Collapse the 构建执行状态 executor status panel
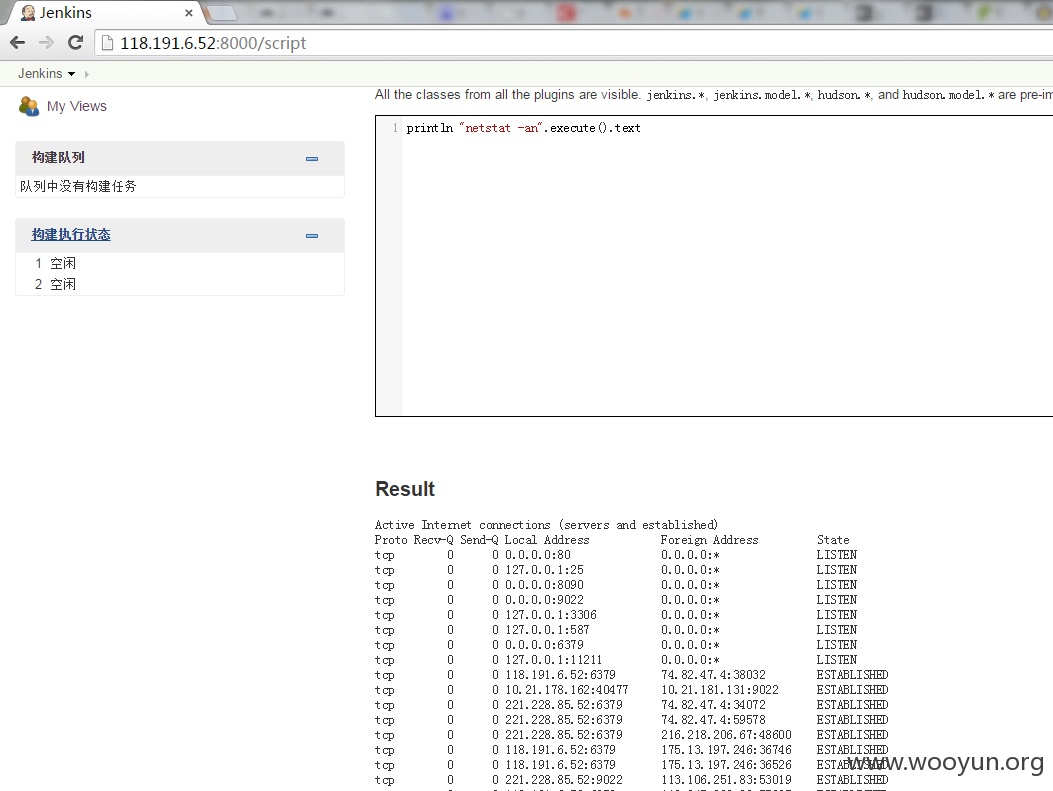This screenshot has width=1053, height=791. click(312, 236)
